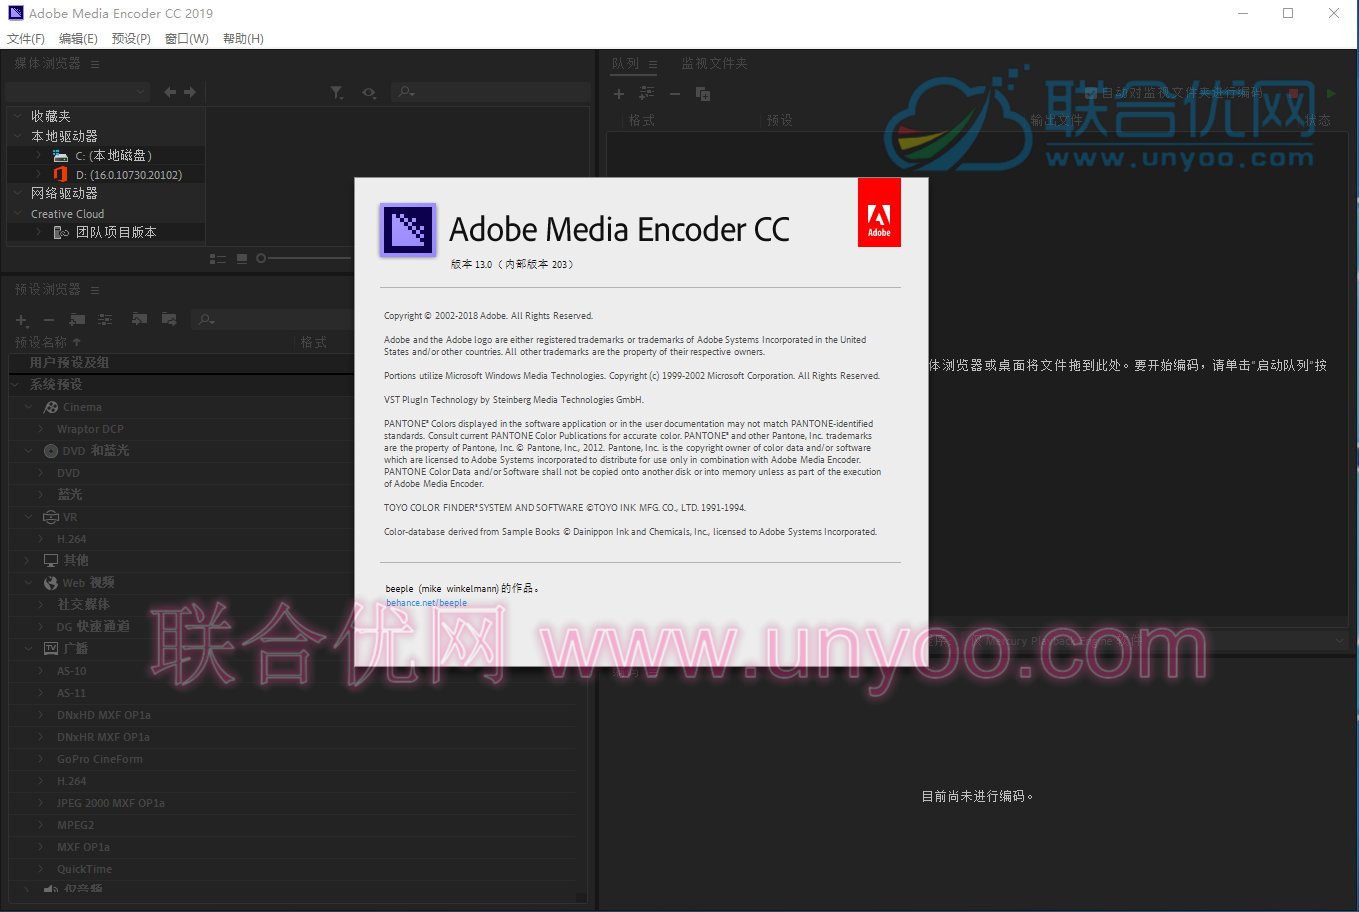Image resolution: width=1359 pixels, height=912 pixels.
Task: Toggle auto-encode watch folders checkbox
Action: 1091,93
